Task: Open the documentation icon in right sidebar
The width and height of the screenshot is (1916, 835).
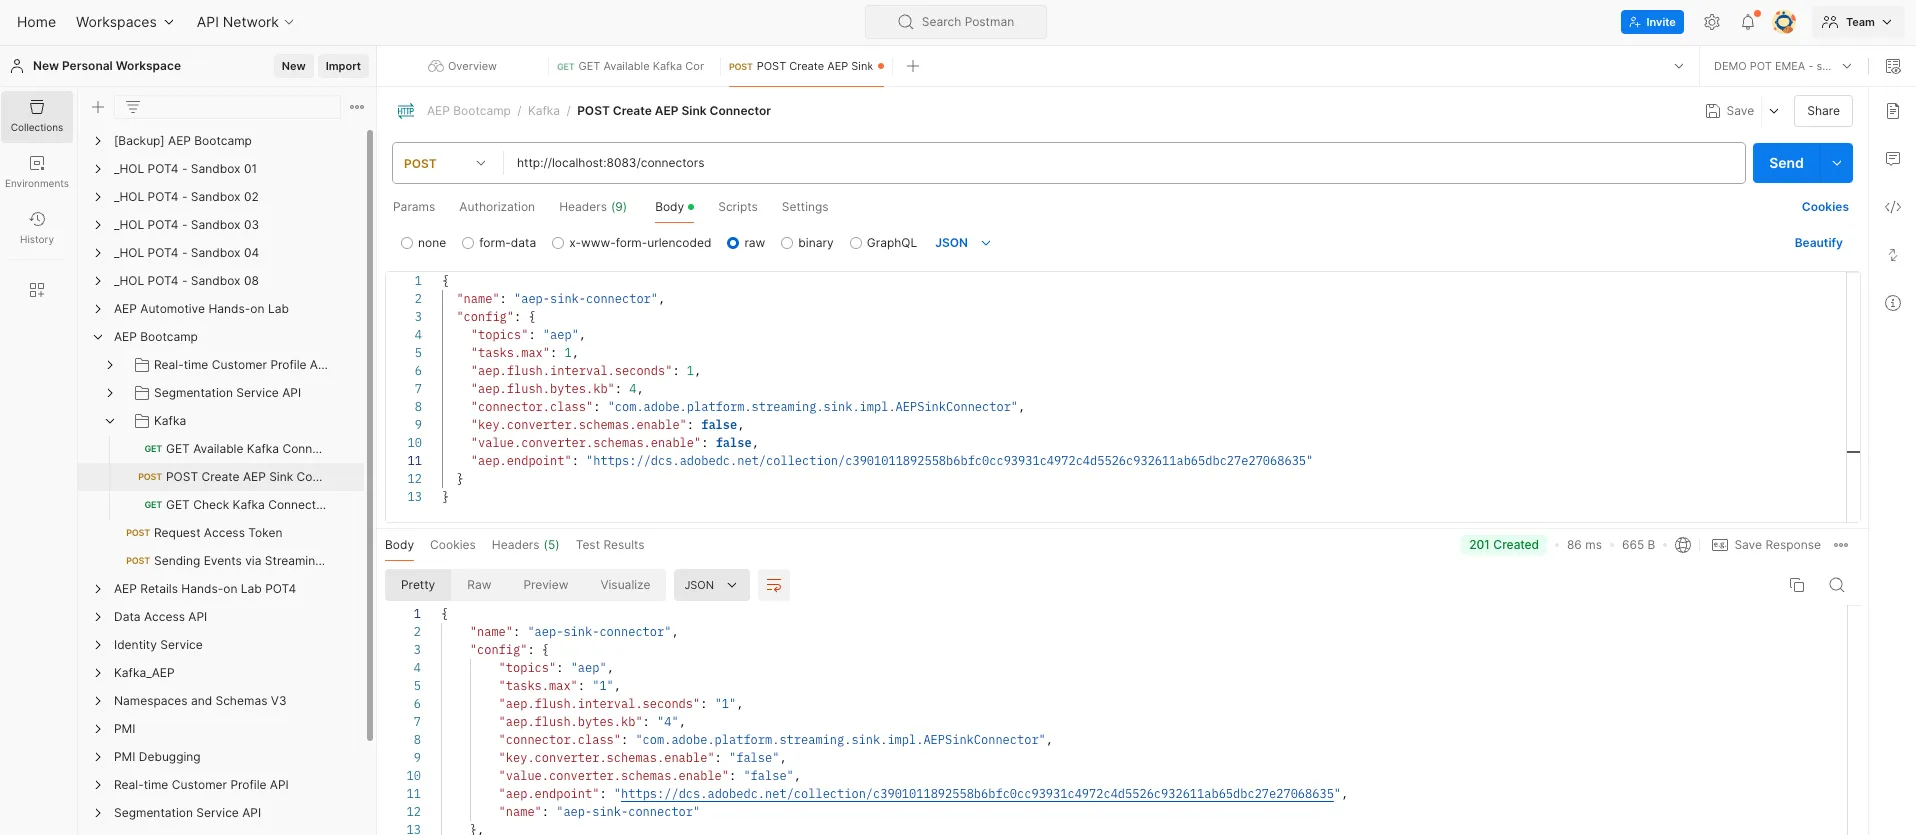Action: pos(1893,111)
